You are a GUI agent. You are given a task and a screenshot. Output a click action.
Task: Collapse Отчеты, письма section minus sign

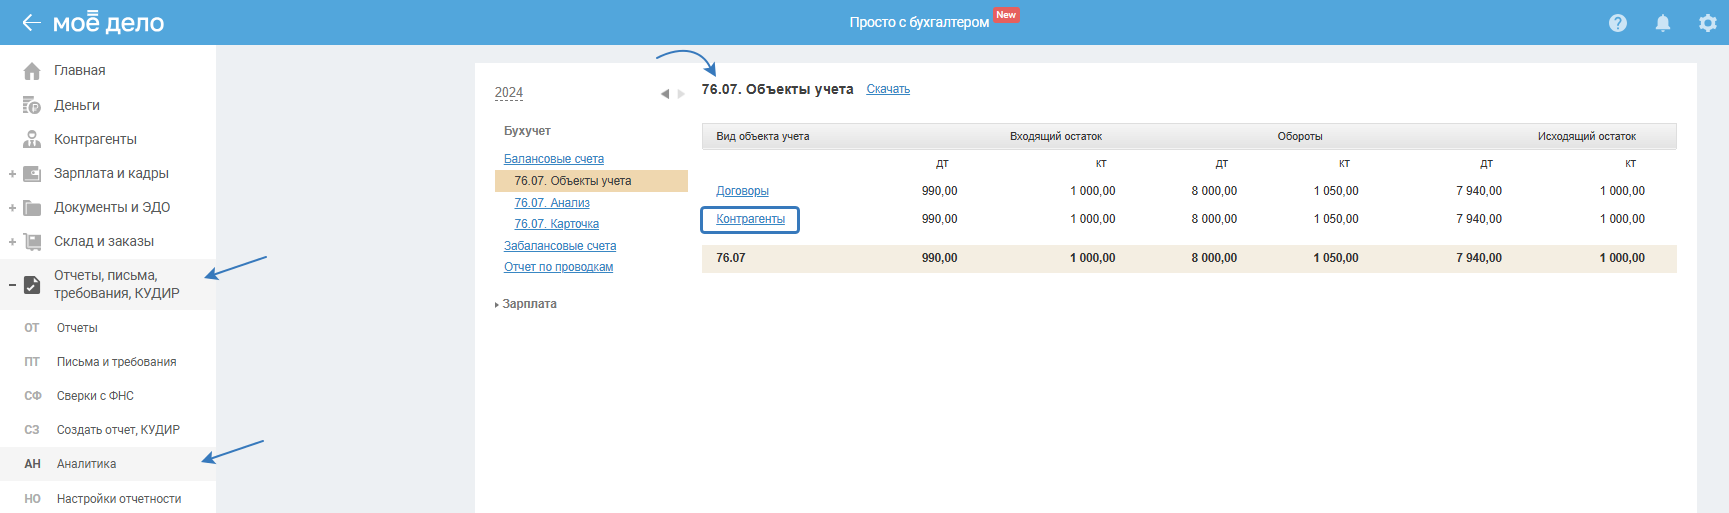click(12, 285)
